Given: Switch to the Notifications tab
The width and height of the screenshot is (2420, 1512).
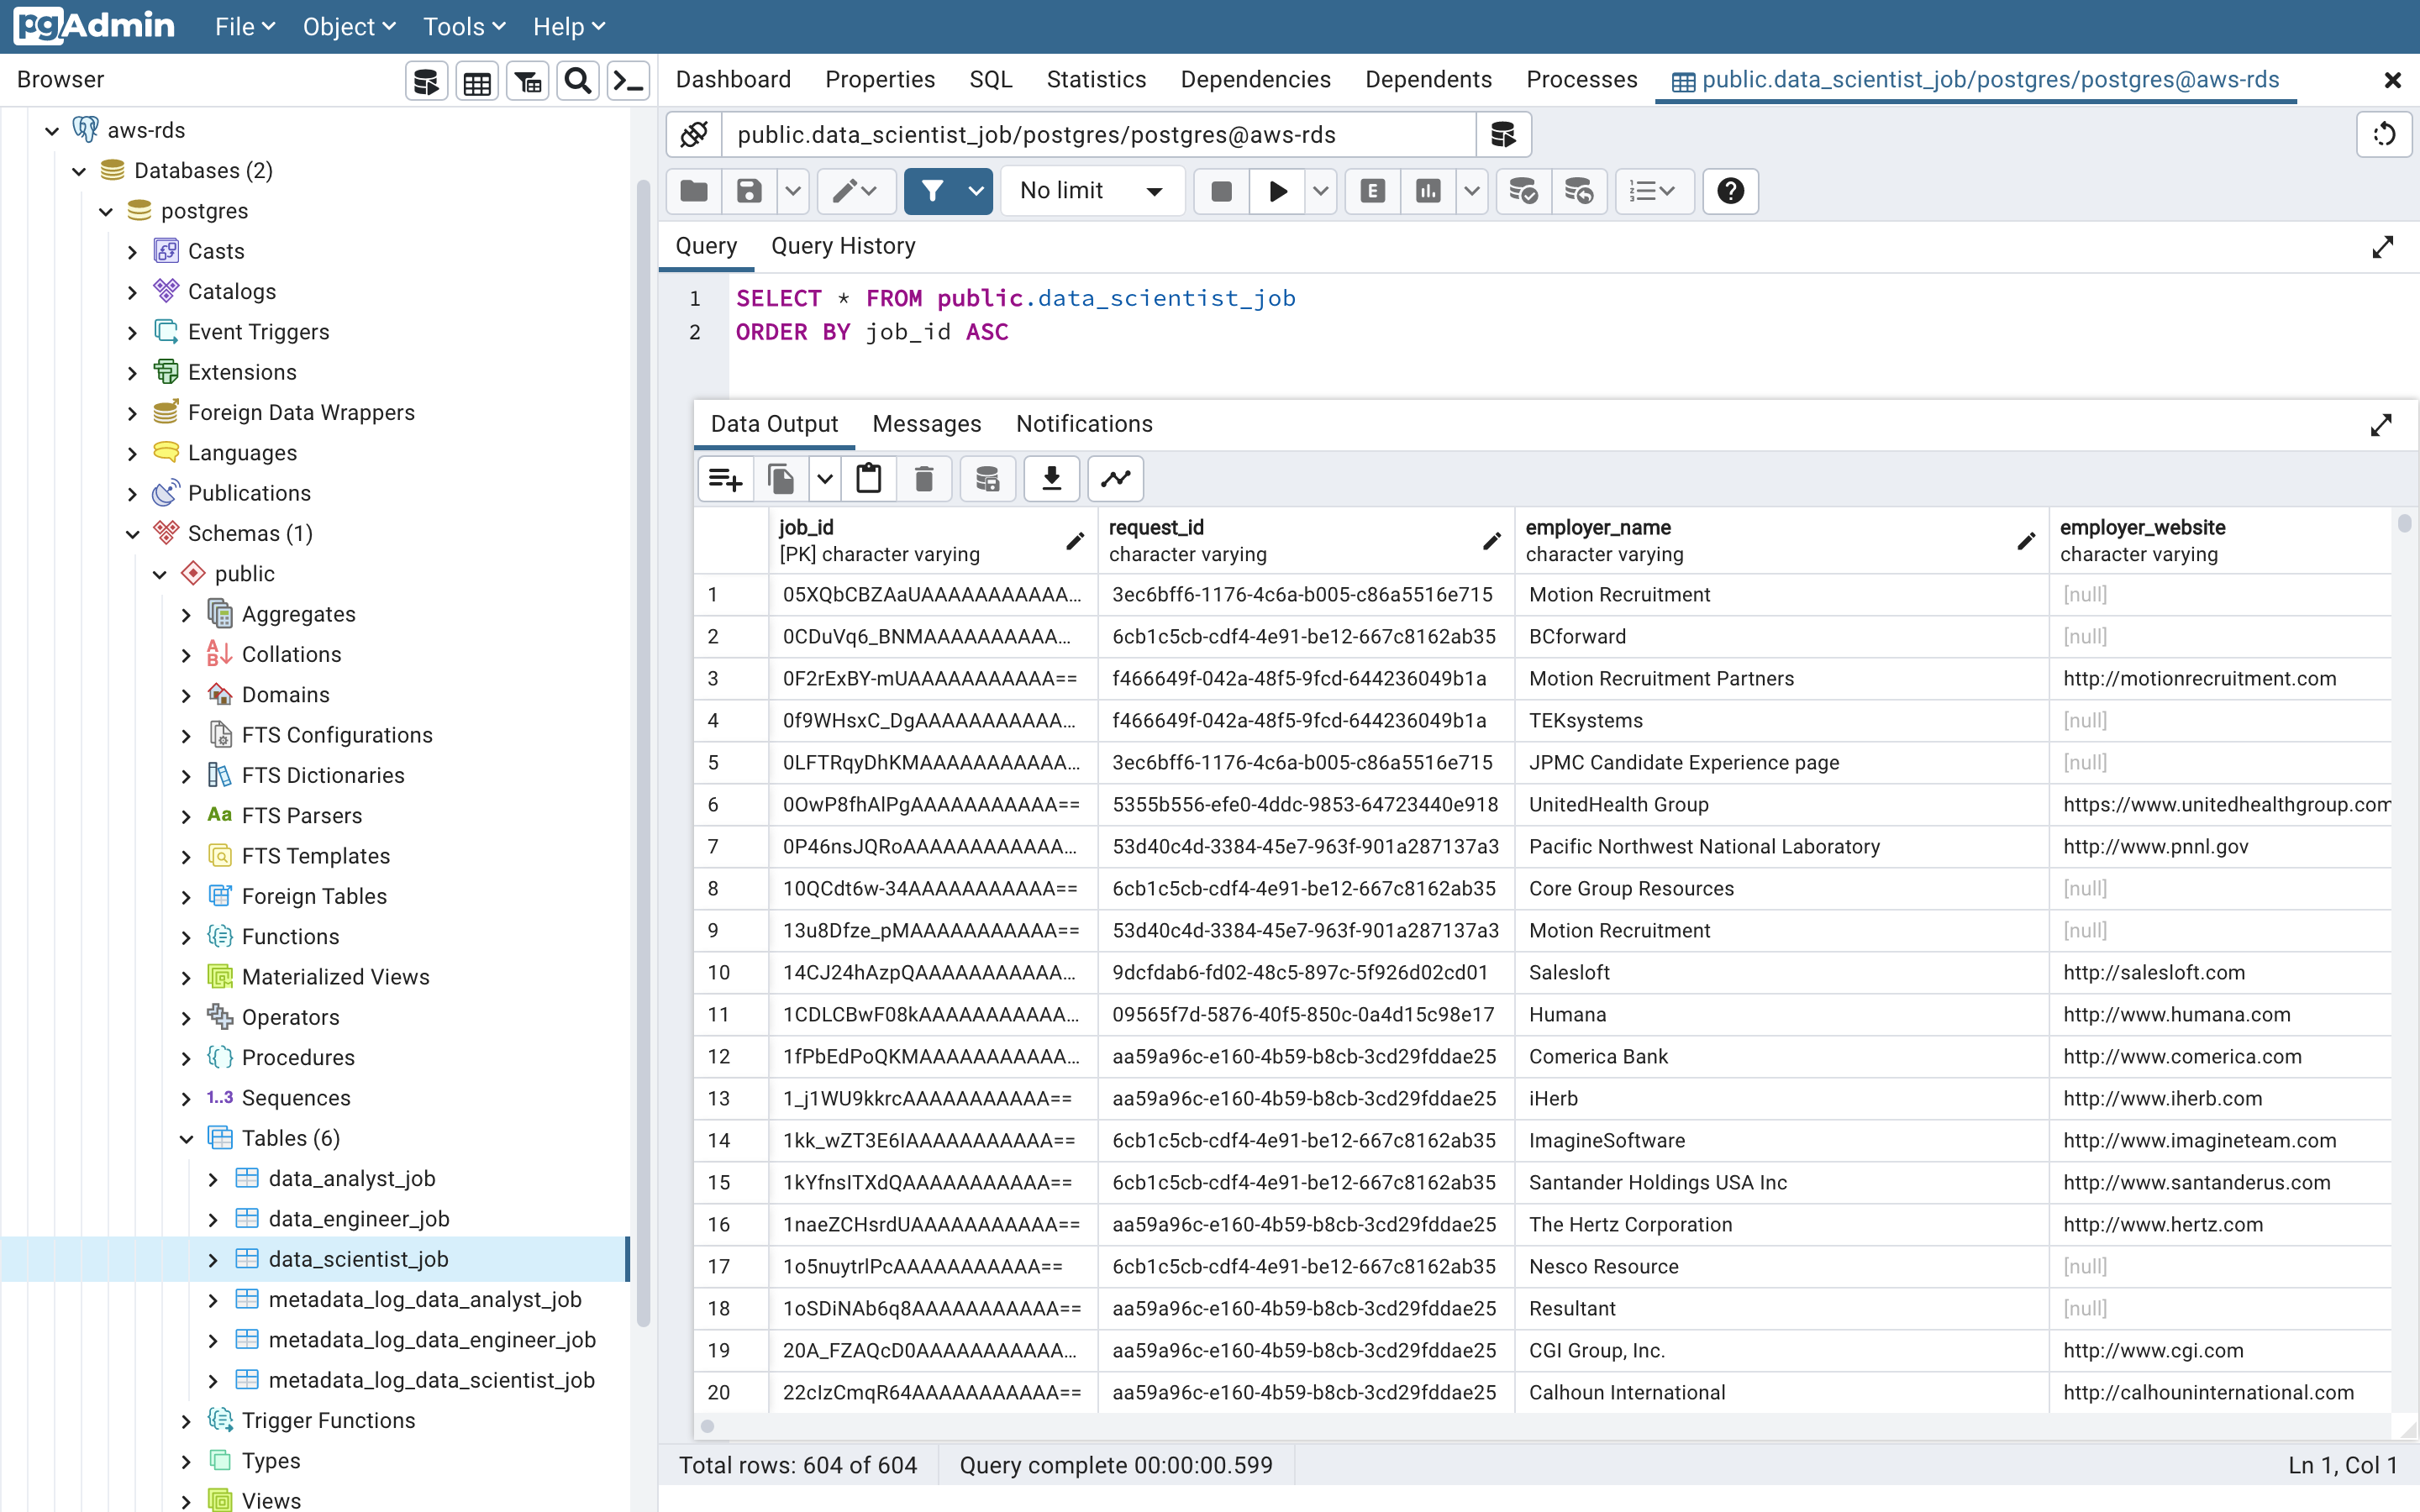Looking at the screenshot, I should 1084,424.
